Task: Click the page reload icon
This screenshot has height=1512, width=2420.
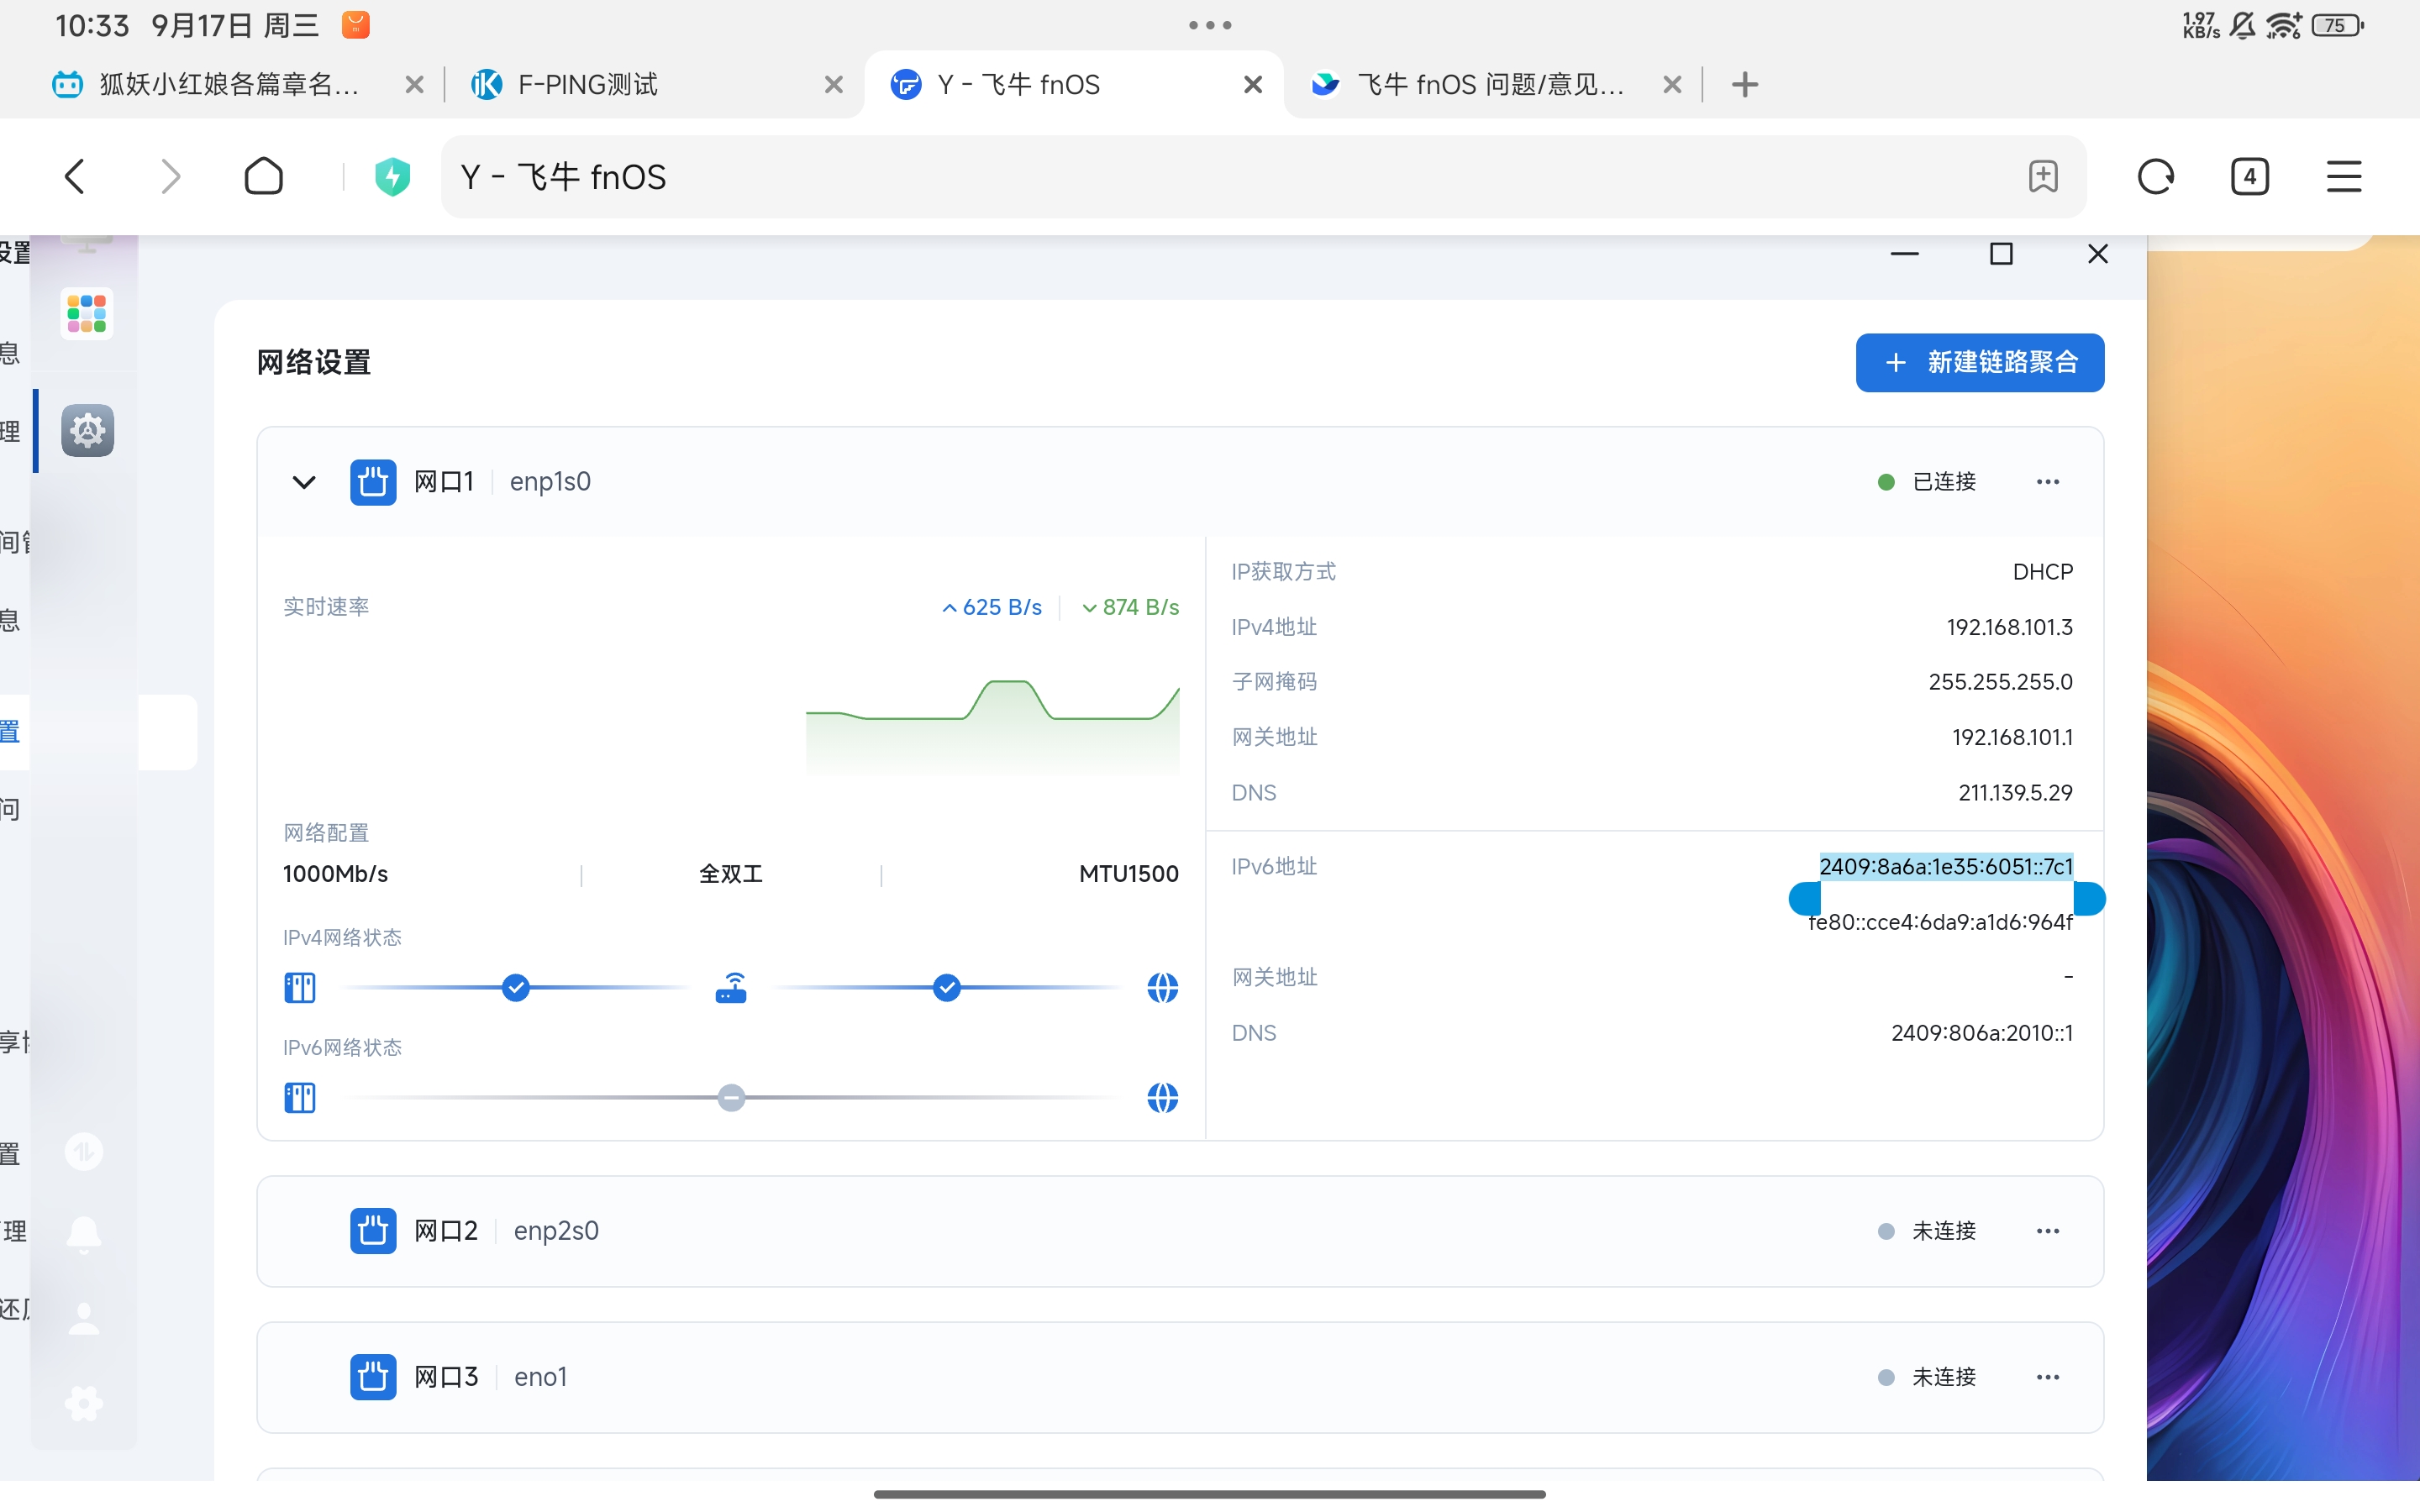Action: click(x=2155, y=177)
